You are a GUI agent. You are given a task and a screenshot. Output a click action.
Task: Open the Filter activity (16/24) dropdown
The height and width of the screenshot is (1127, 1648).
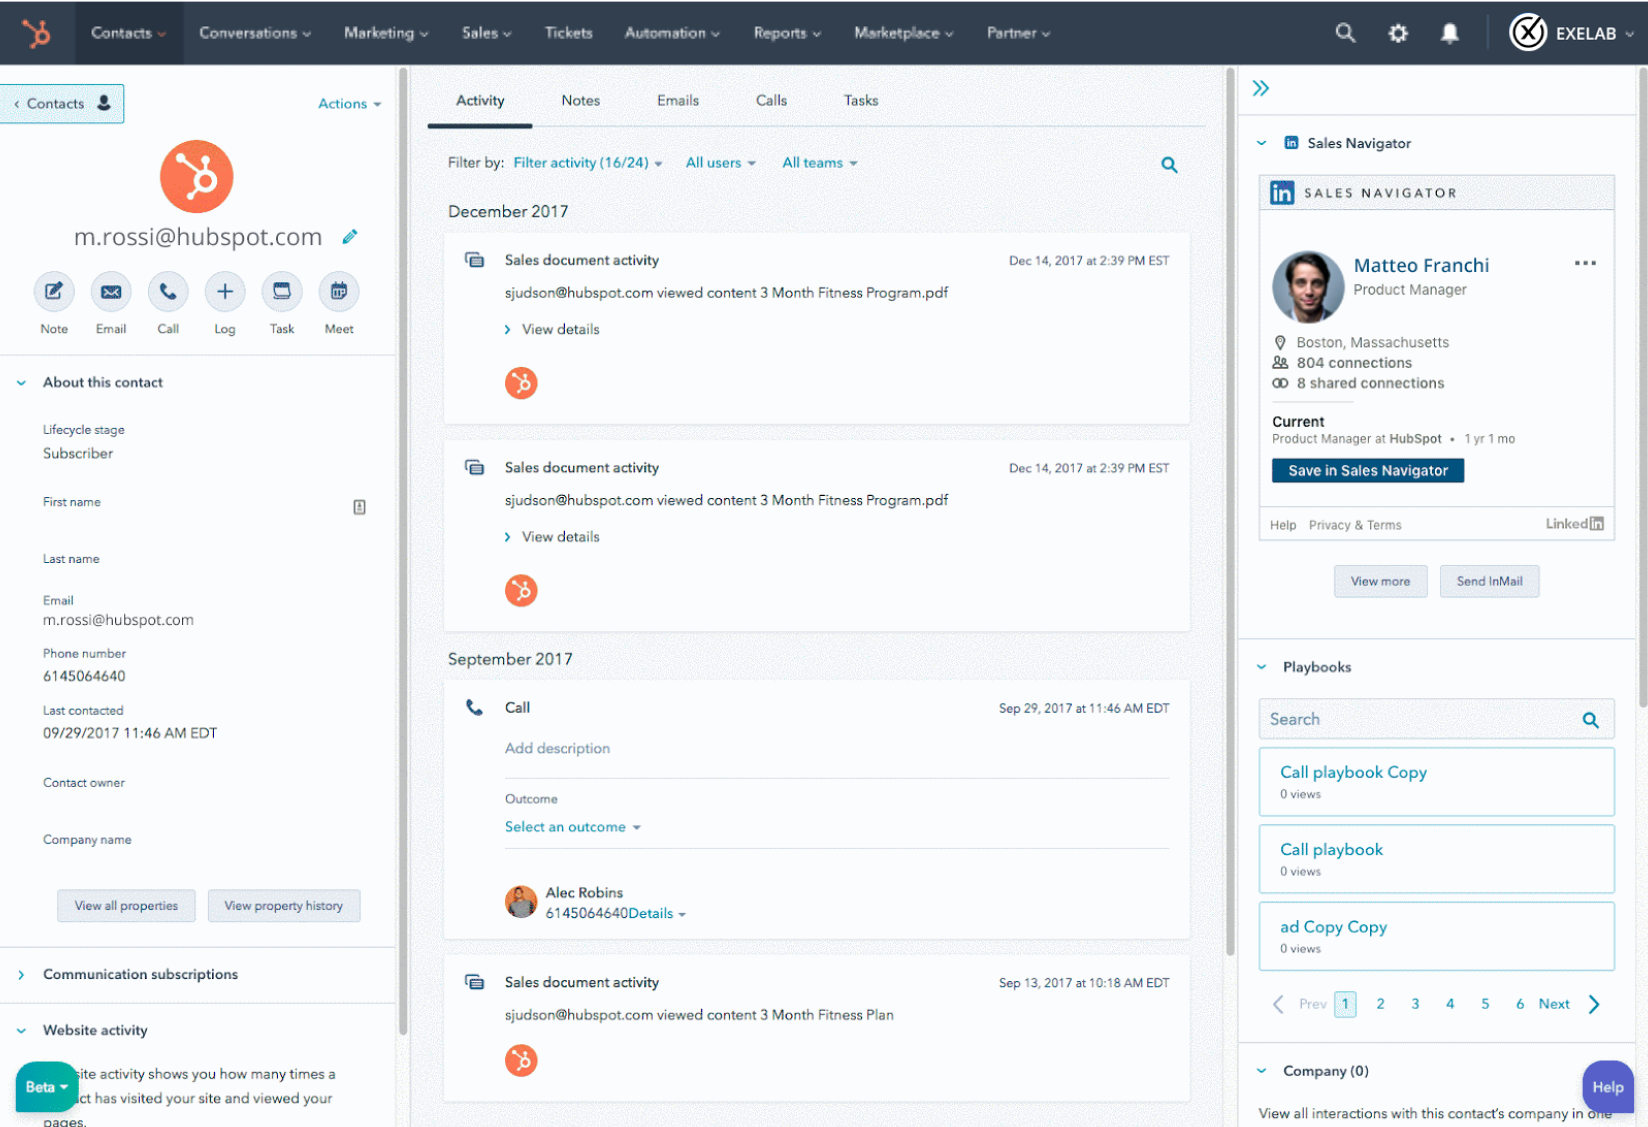tap(588, 163)
